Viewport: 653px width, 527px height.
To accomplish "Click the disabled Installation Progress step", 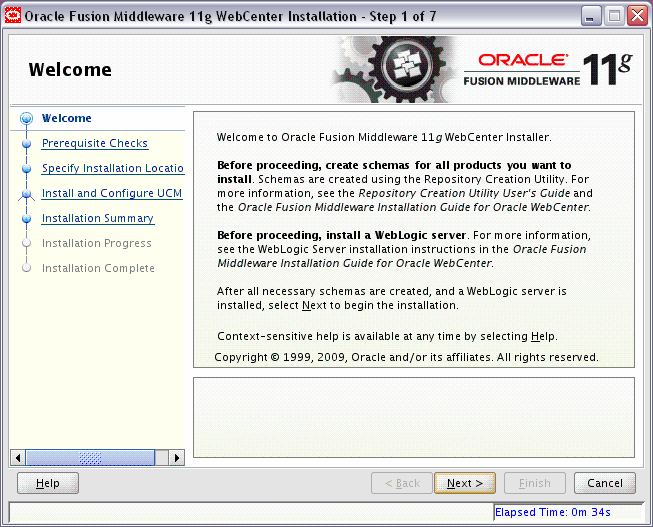I will pos(97,243).
